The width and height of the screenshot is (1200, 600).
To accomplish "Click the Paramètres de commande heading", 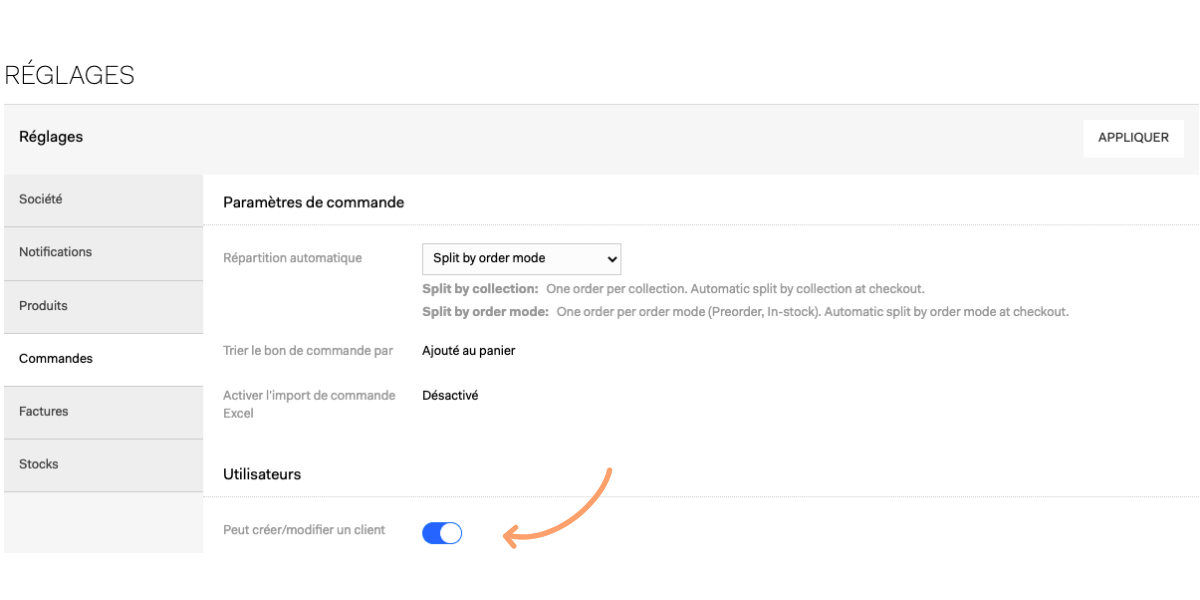I will [313, 202].
